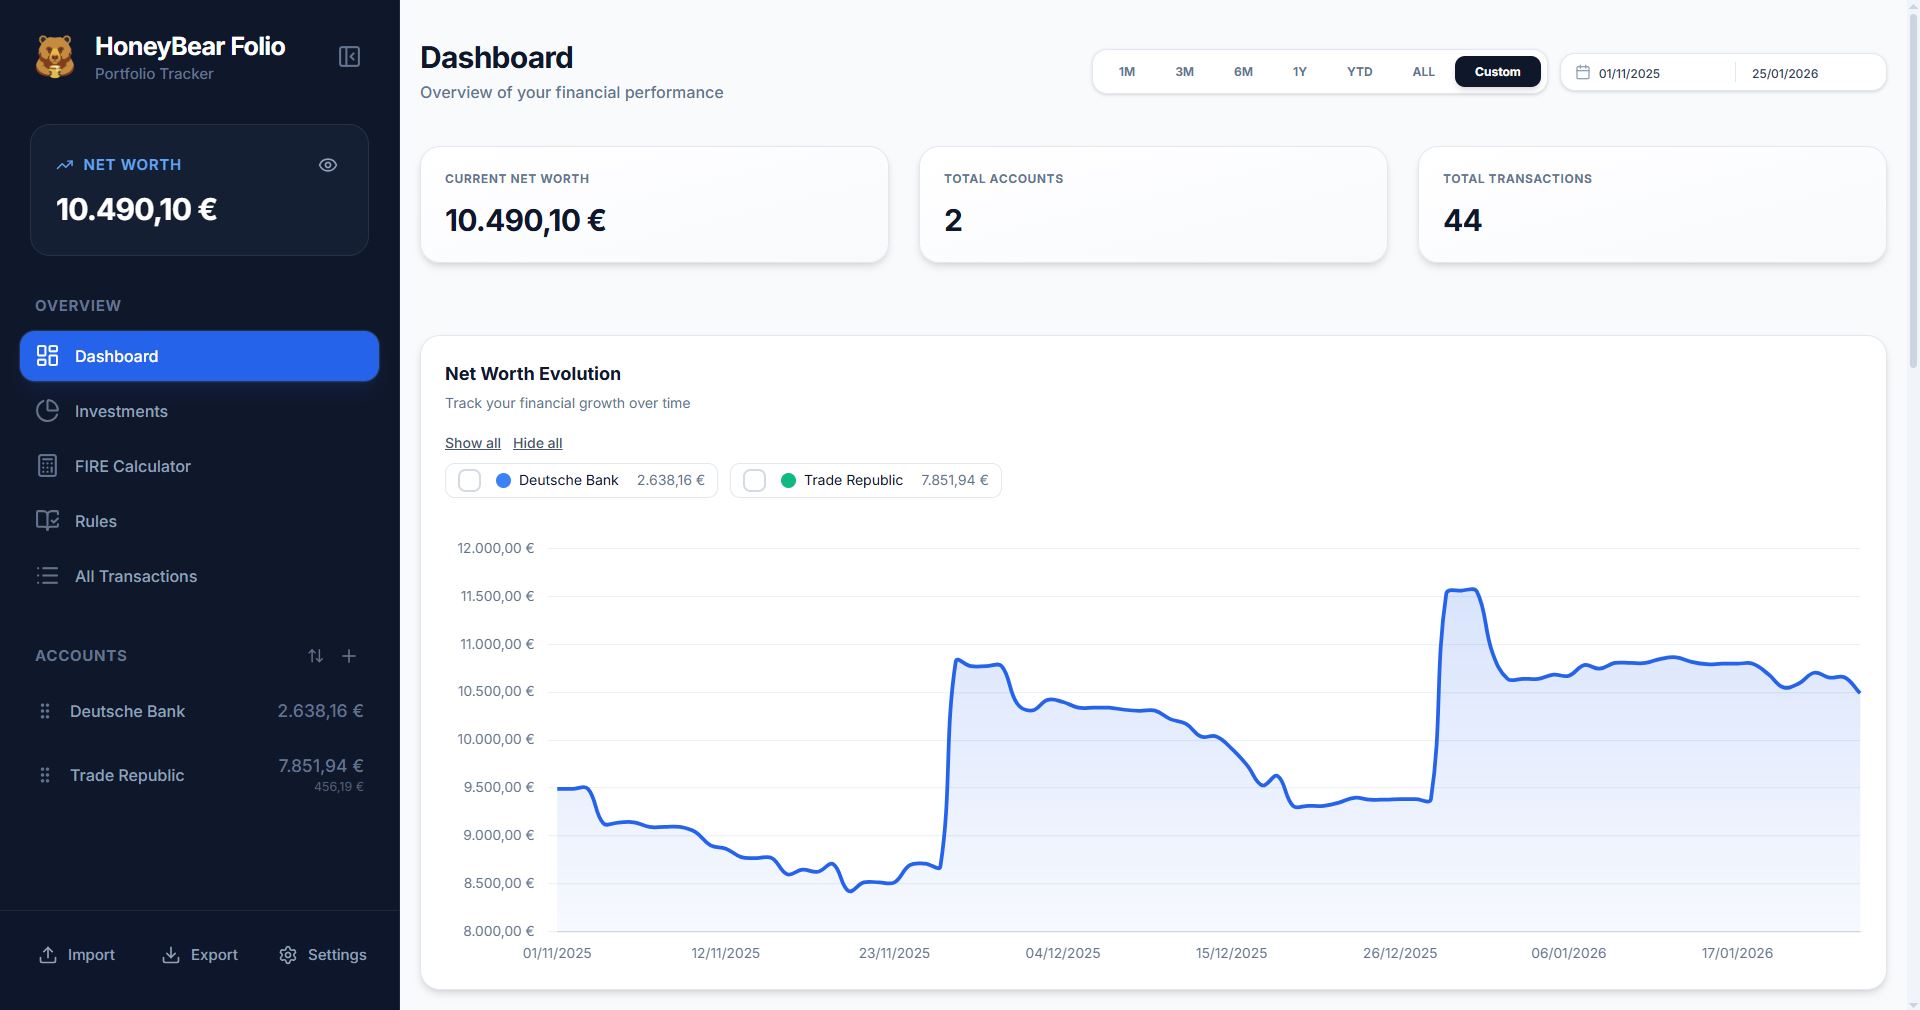1920x1010 pixels.
Task: Open All Transactions via its list icon
Action: click(x=48, y=576)
